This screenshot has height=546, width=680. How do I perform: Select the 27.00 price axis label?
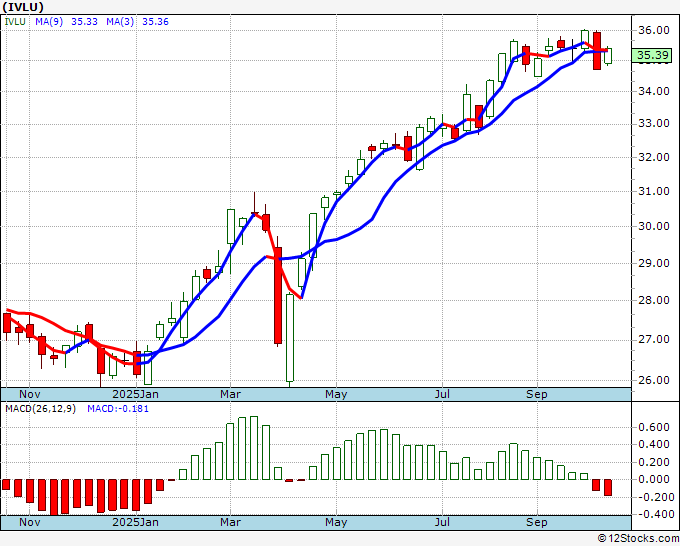pos(653,339)
